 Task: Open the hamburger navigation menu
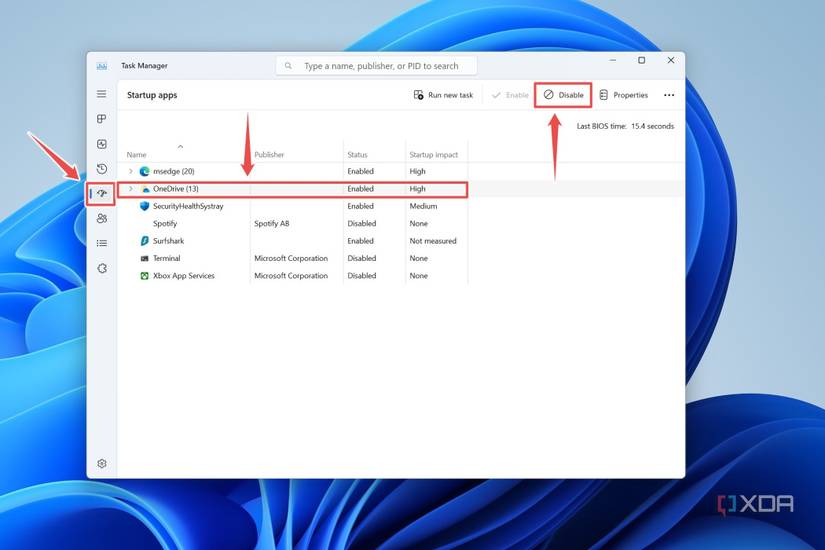pyautogui.click(x=102, y=94)
